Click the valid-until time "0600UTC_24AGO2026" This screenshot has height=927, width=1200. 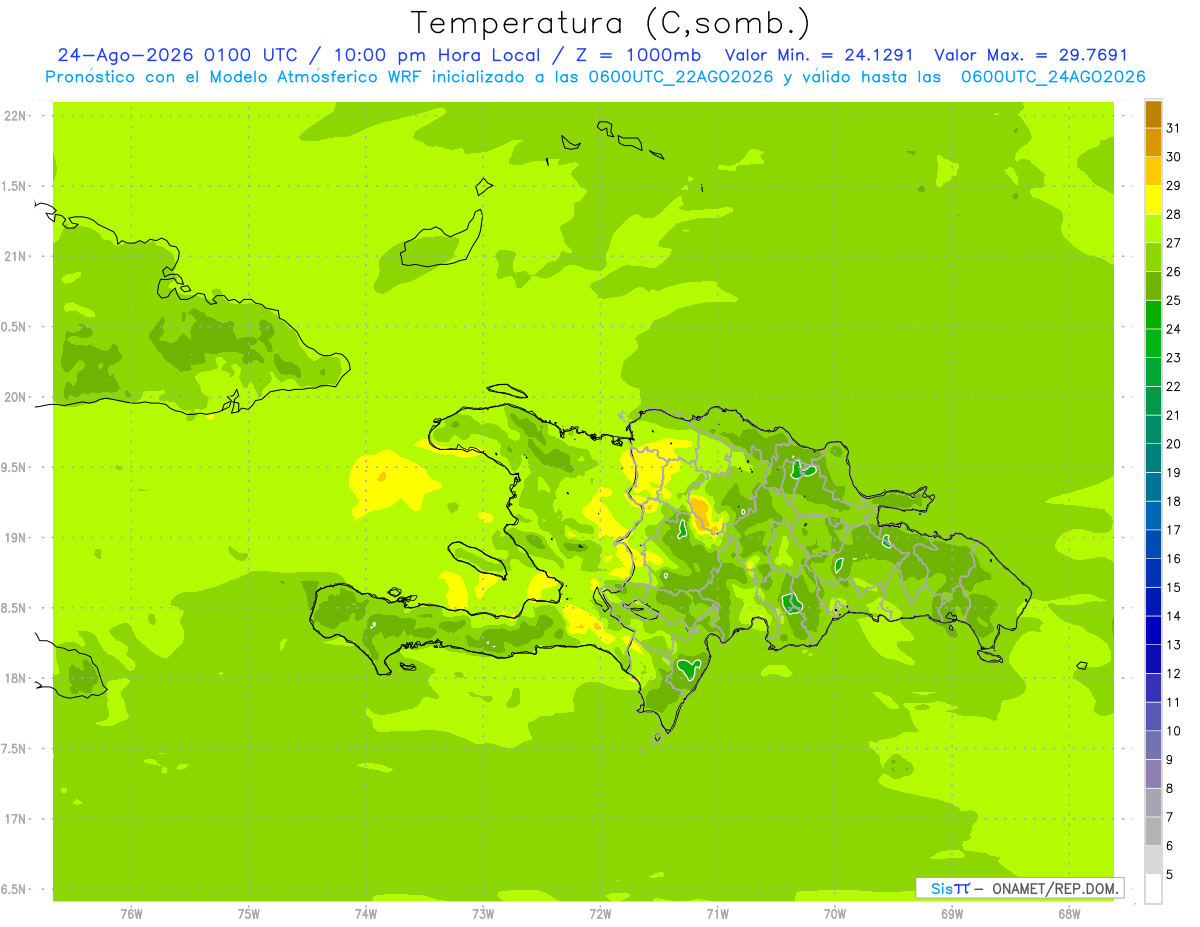pyautogui.click(x=1053, y=77)
